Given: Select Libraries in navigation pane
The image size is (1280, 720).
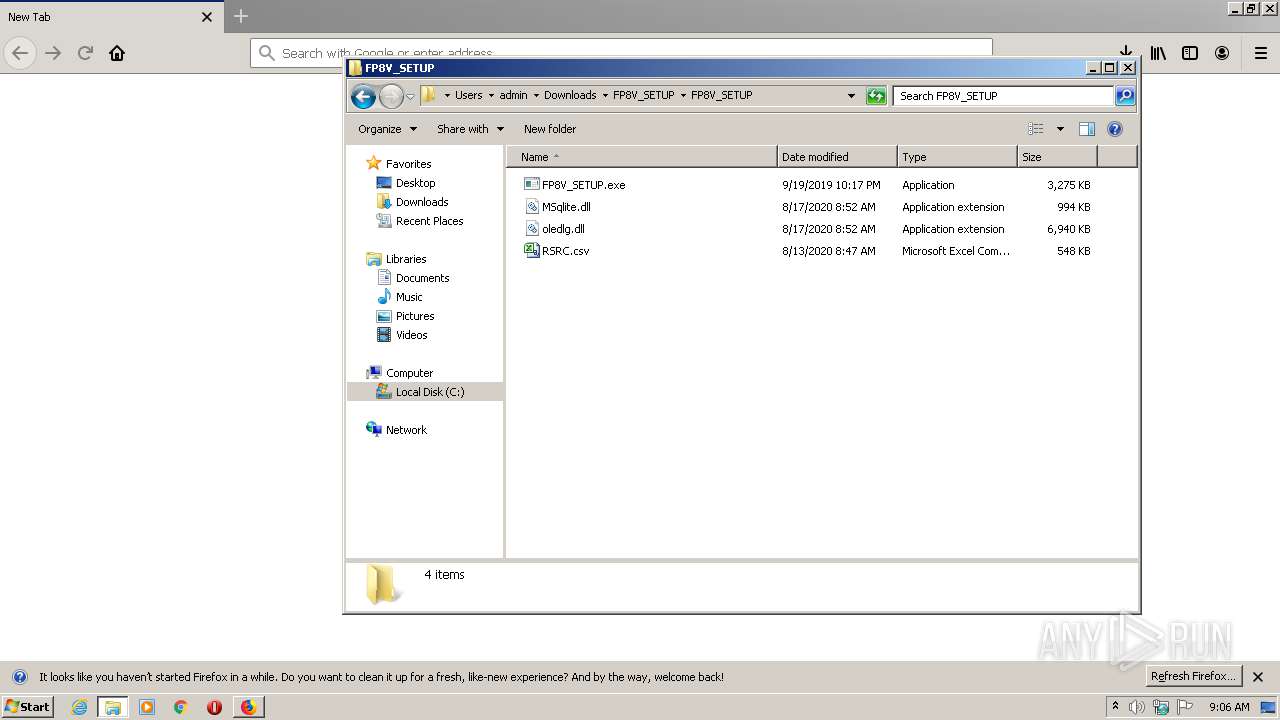Looking at the screenshot, I should (406, 259).
